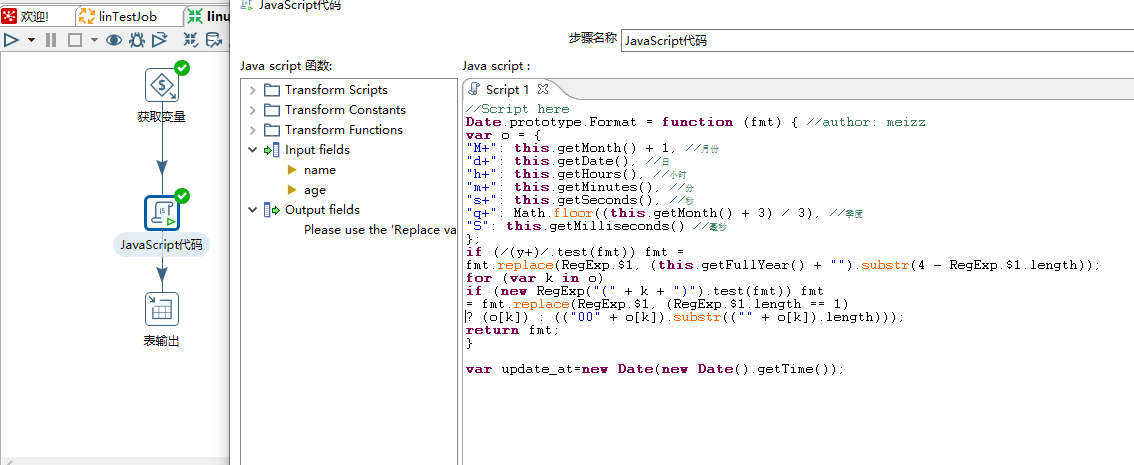Pause the running transformation
This screenshot has height=465, width=1134.
51,40
